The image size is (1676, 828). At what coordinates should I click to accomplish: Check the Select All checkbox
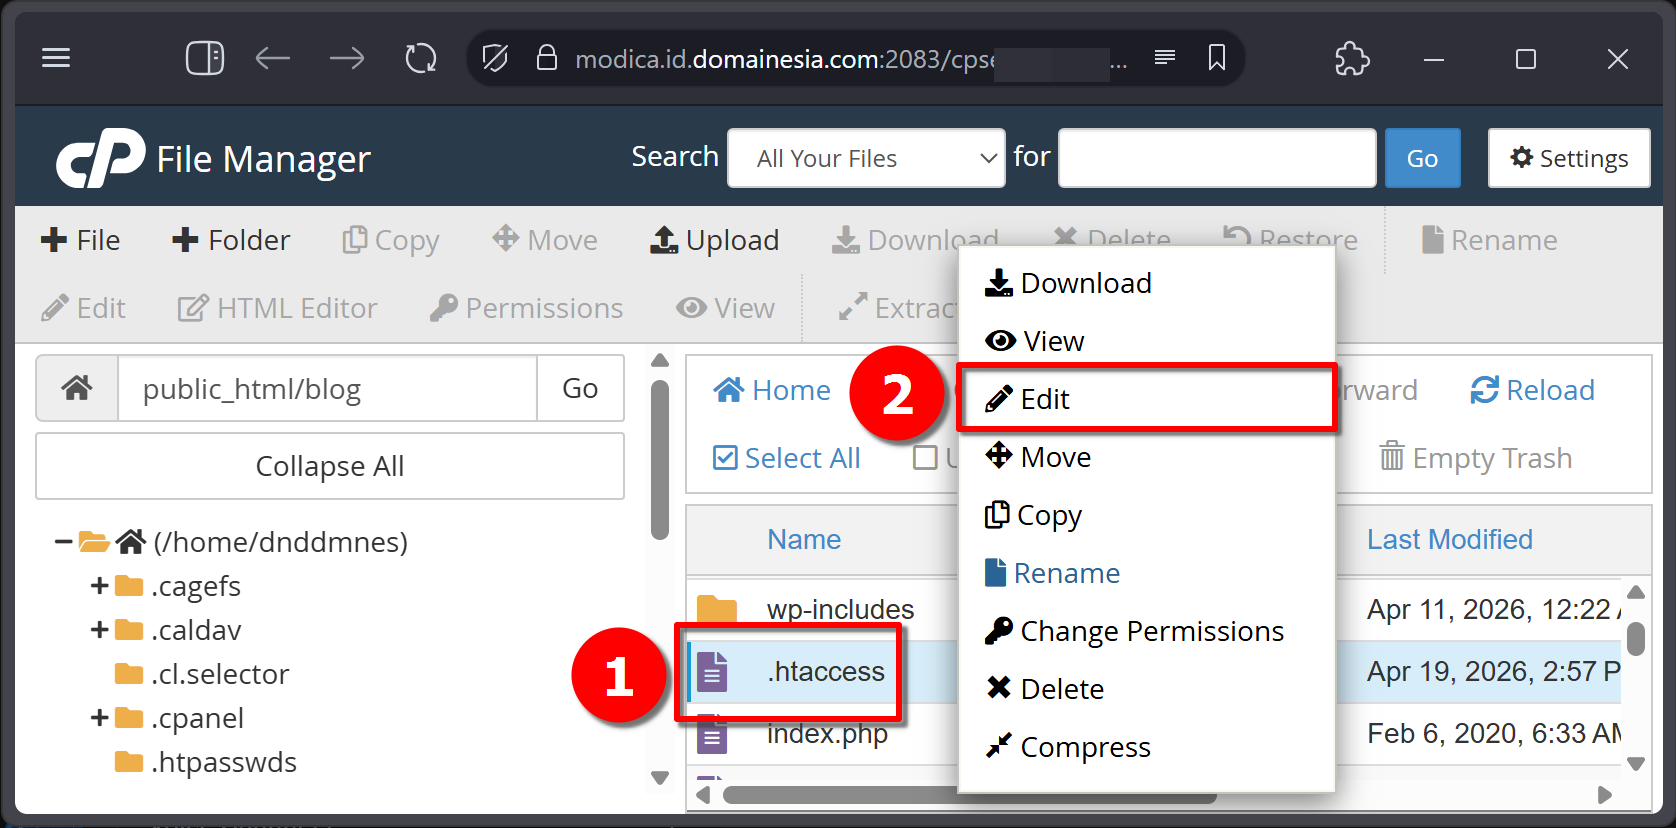[x=725, y=458]
